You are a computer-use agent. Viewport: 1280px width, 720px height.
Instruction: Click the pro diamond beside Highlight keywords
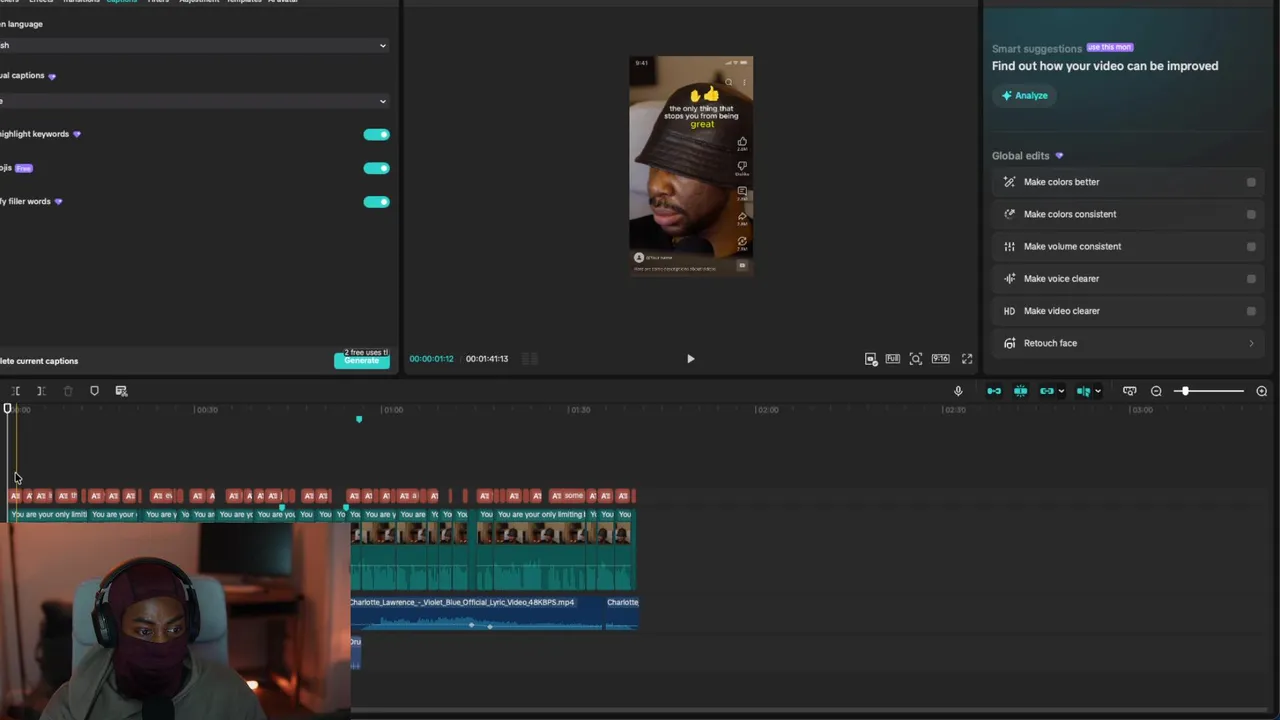(x=77, y=134)
